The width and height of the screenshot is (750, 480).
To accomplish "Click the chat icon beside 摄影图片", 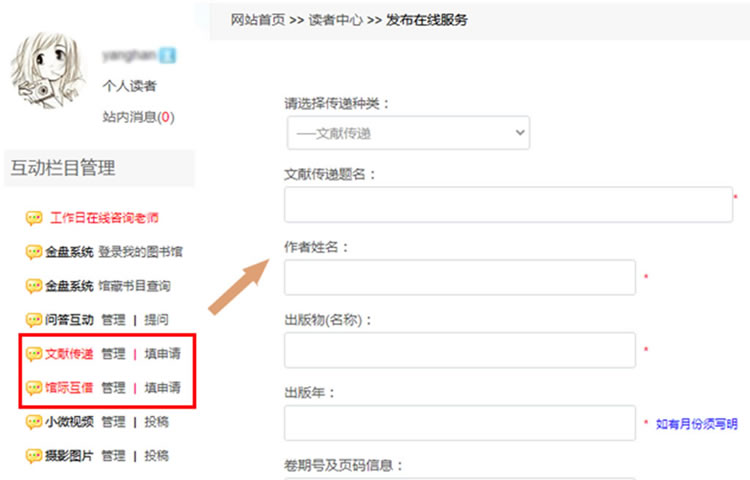I will tap(34, 456).
